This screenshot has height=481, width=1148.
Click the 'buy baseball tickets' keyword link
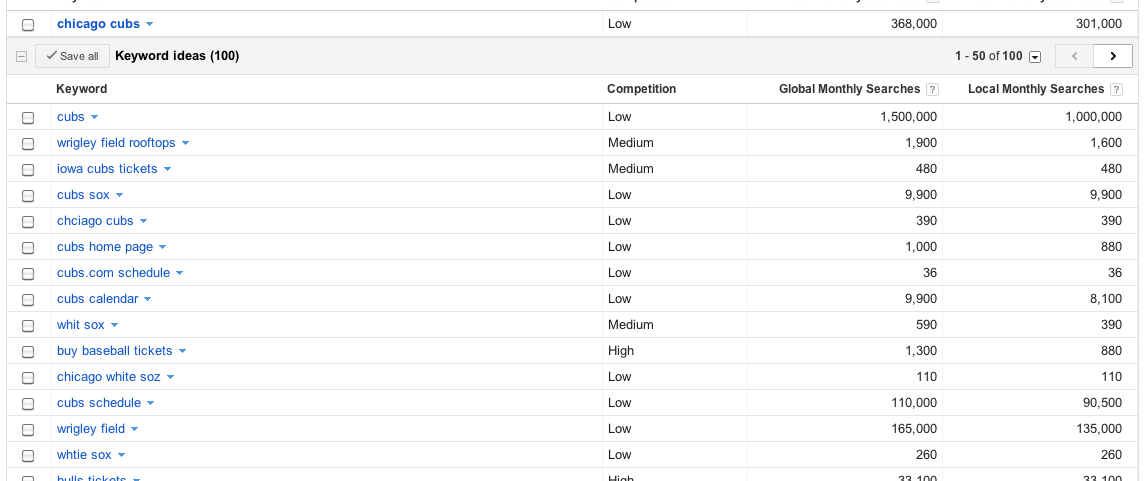pos(114,351)
